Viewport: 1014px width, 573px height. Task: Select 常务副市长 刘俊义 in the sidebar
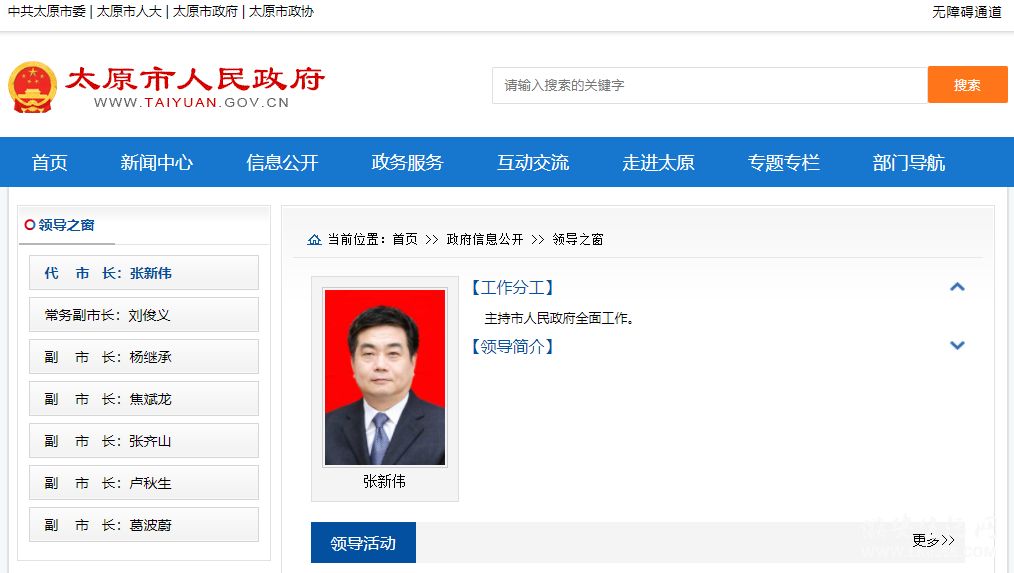pyautogui.click(x=144, y=315)
